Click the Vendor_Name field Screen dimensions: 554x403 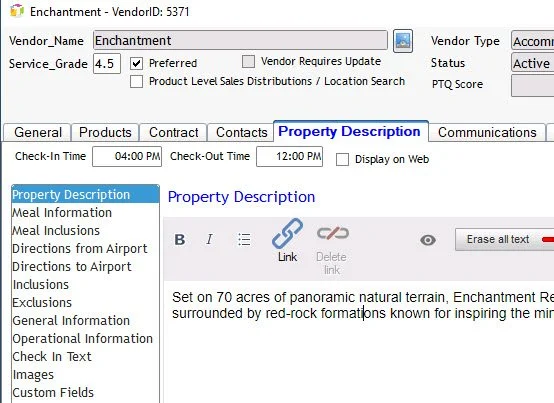click(x=240, y=40)
